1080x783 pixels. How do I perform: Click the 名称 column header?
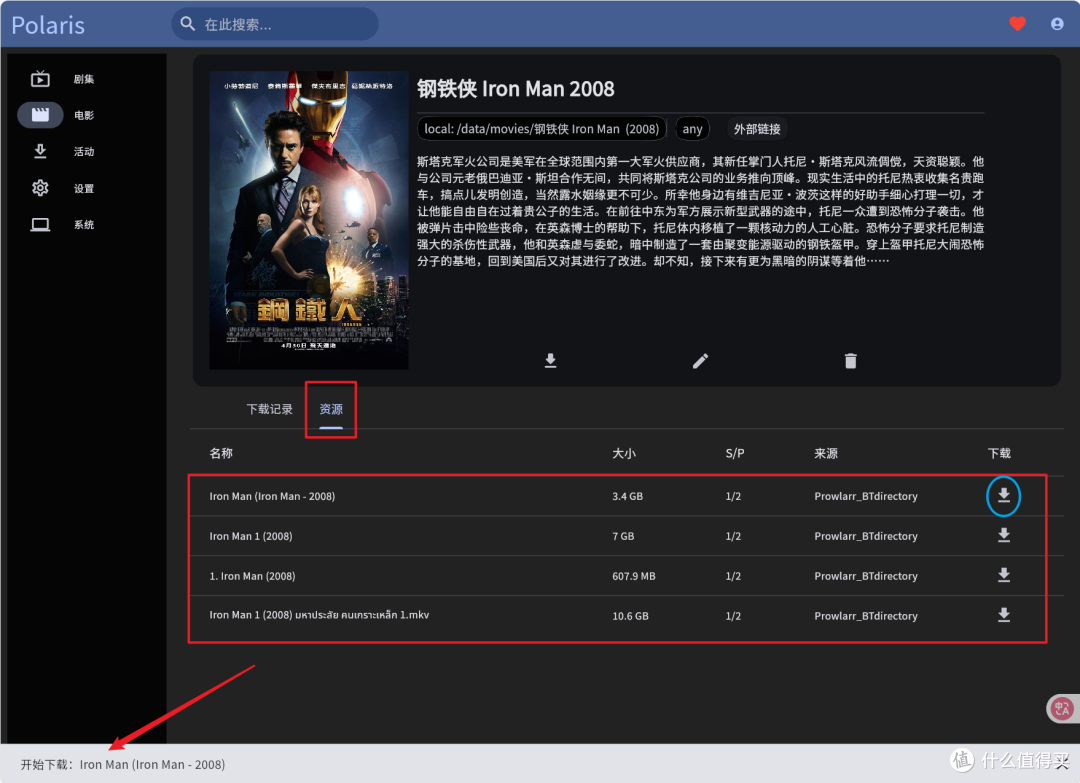(x=221, y=453)
